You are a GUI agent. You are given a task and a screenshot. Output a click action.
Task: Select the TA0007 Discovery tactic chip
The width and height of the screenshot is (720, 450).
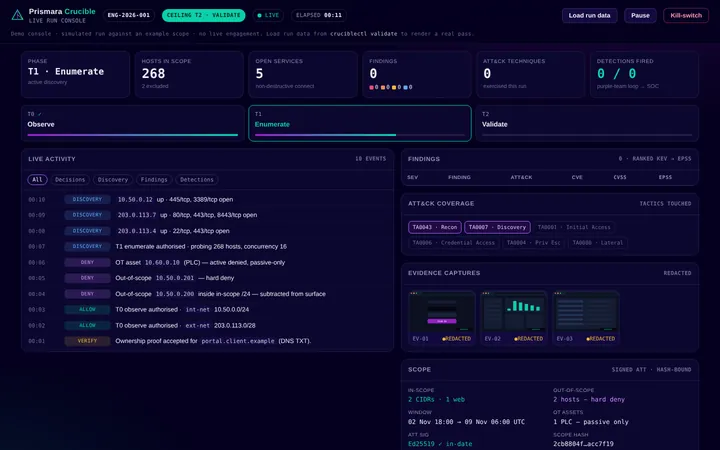497,227
